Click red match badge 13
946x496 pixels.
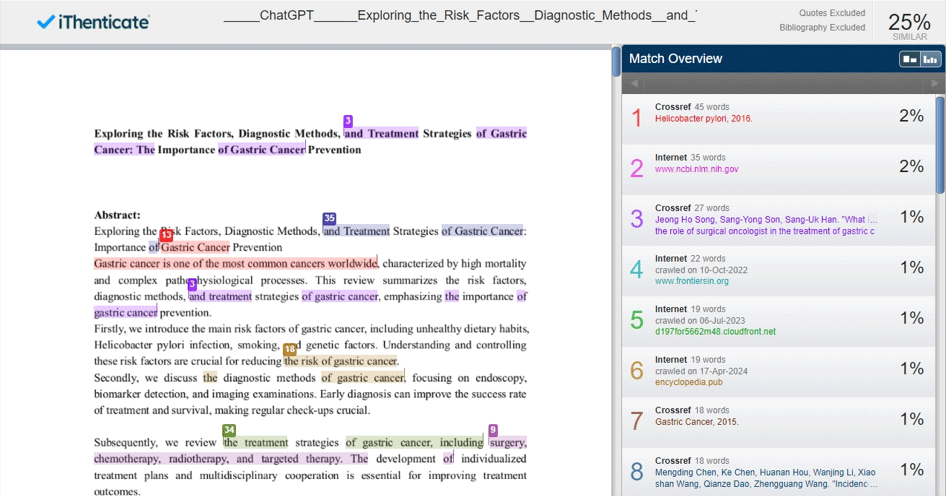(166, 235)
